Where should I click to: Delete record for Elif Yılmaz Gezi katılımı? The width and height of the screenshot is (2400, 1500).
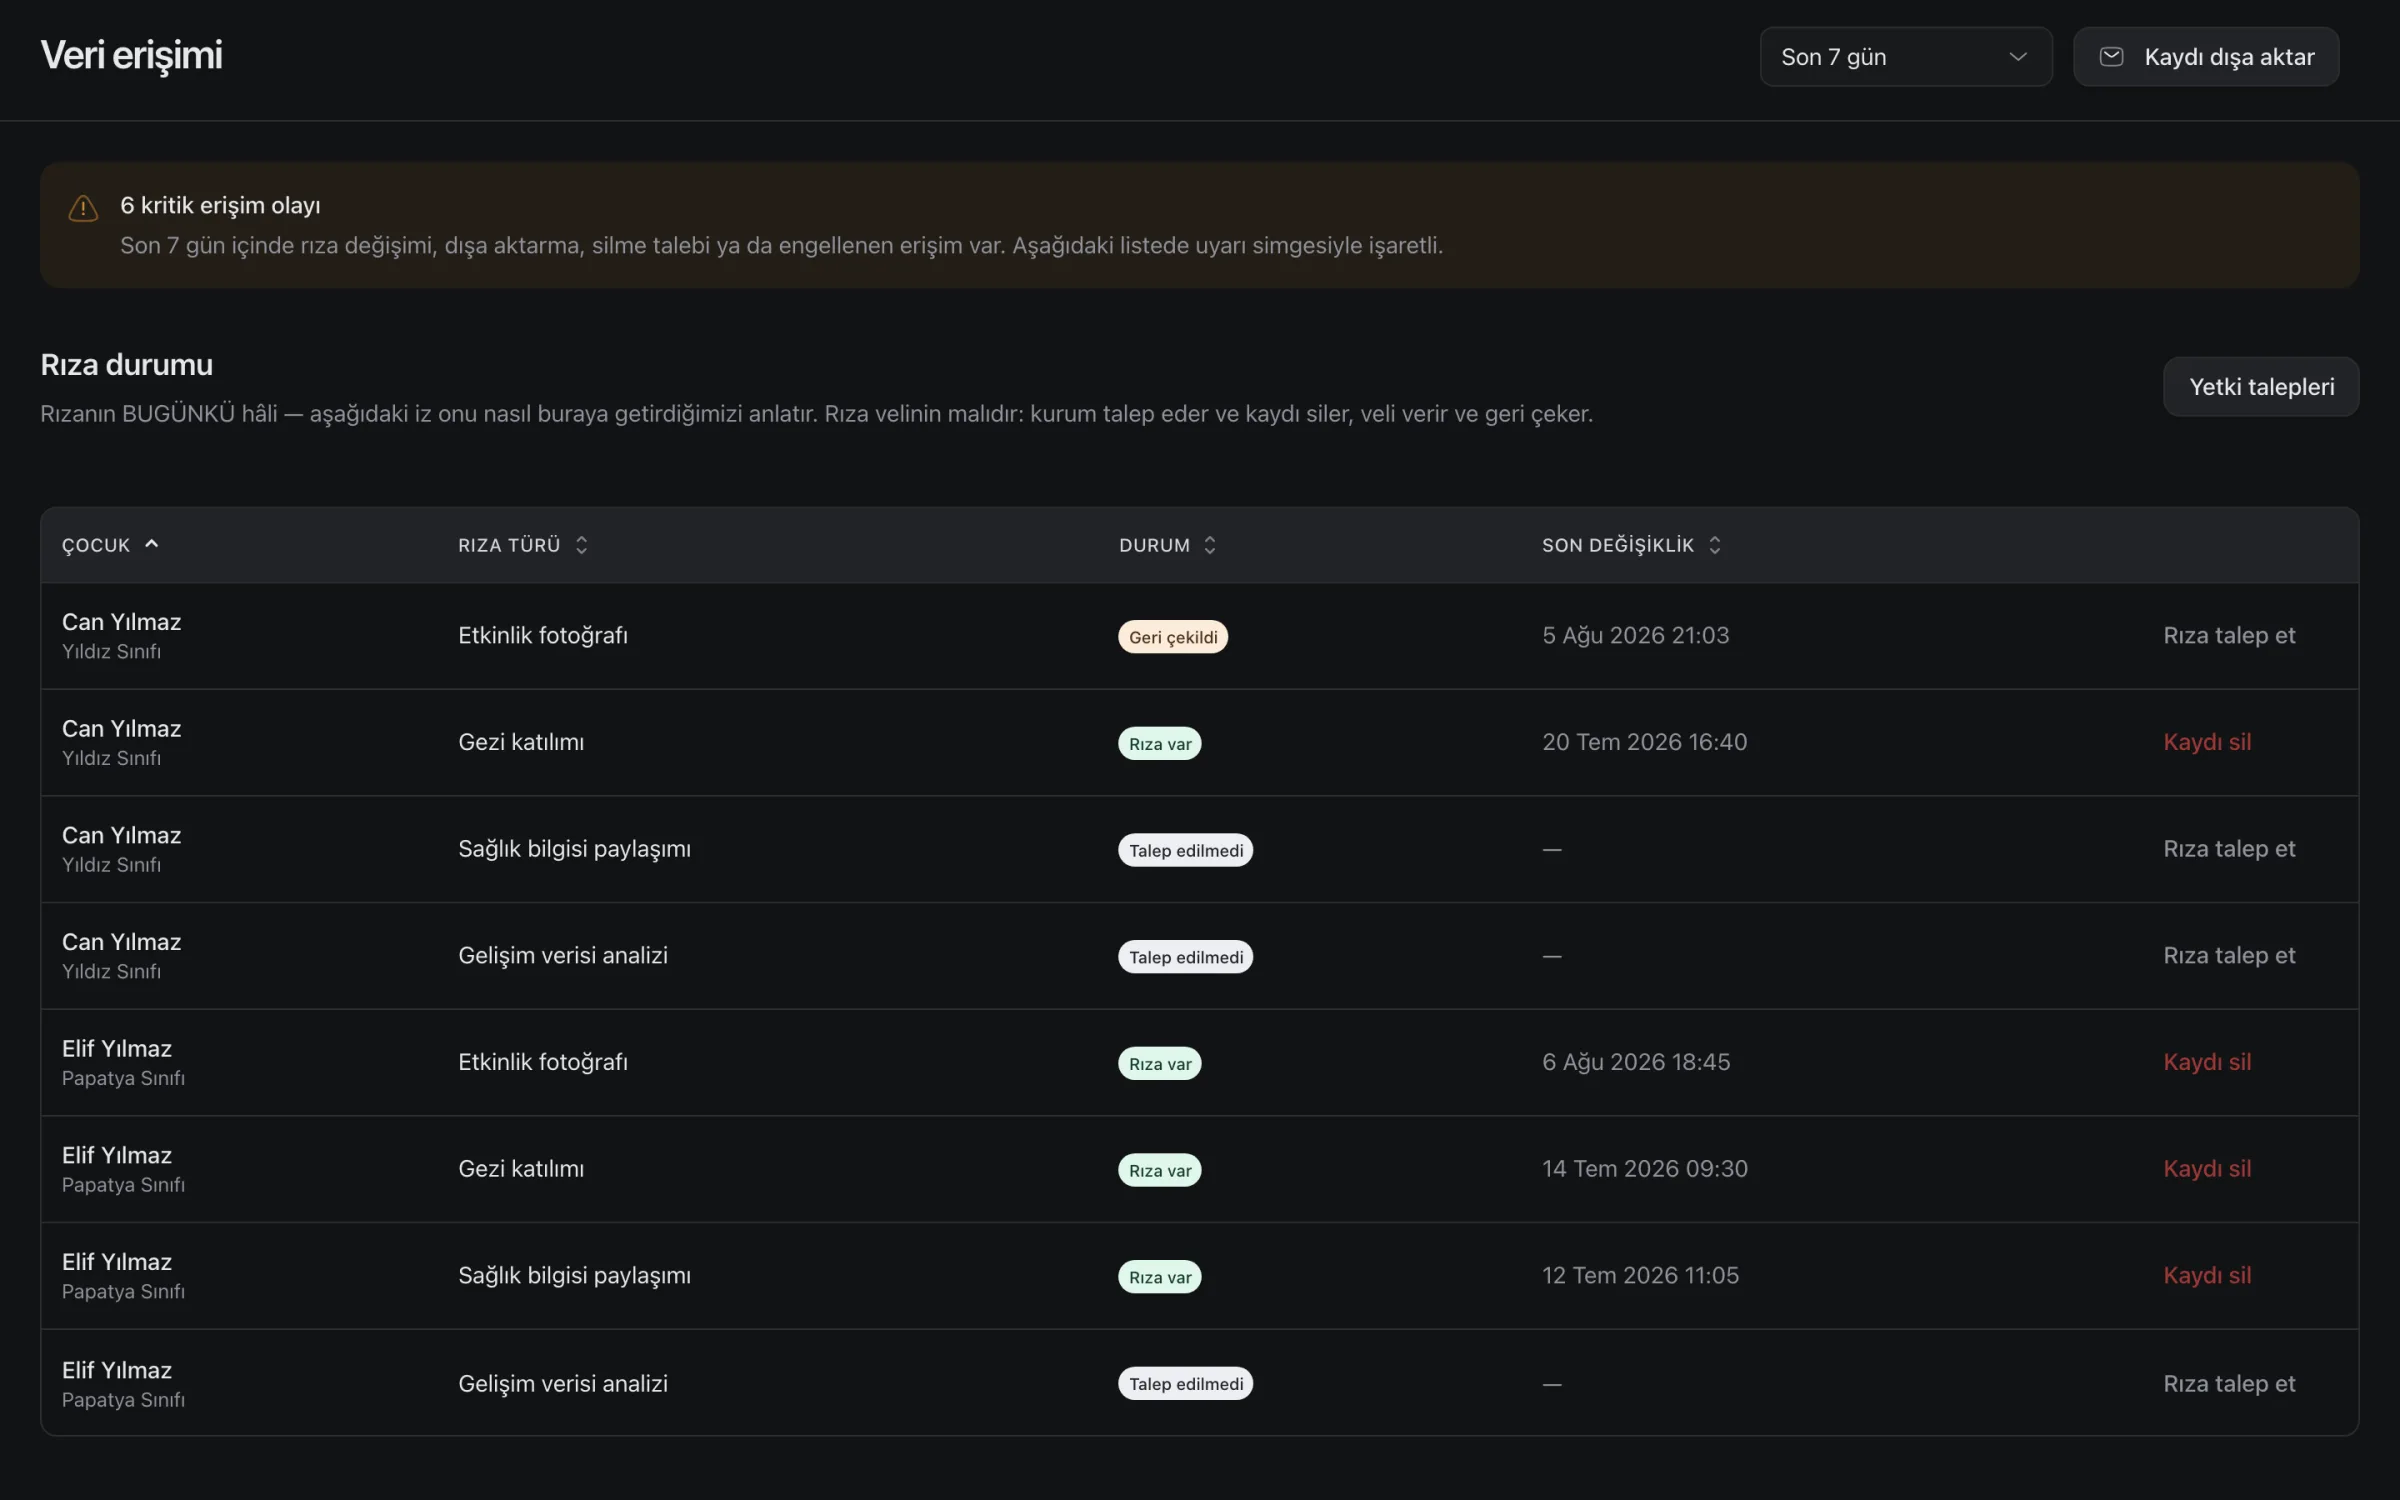(x=2206, y=1169)
